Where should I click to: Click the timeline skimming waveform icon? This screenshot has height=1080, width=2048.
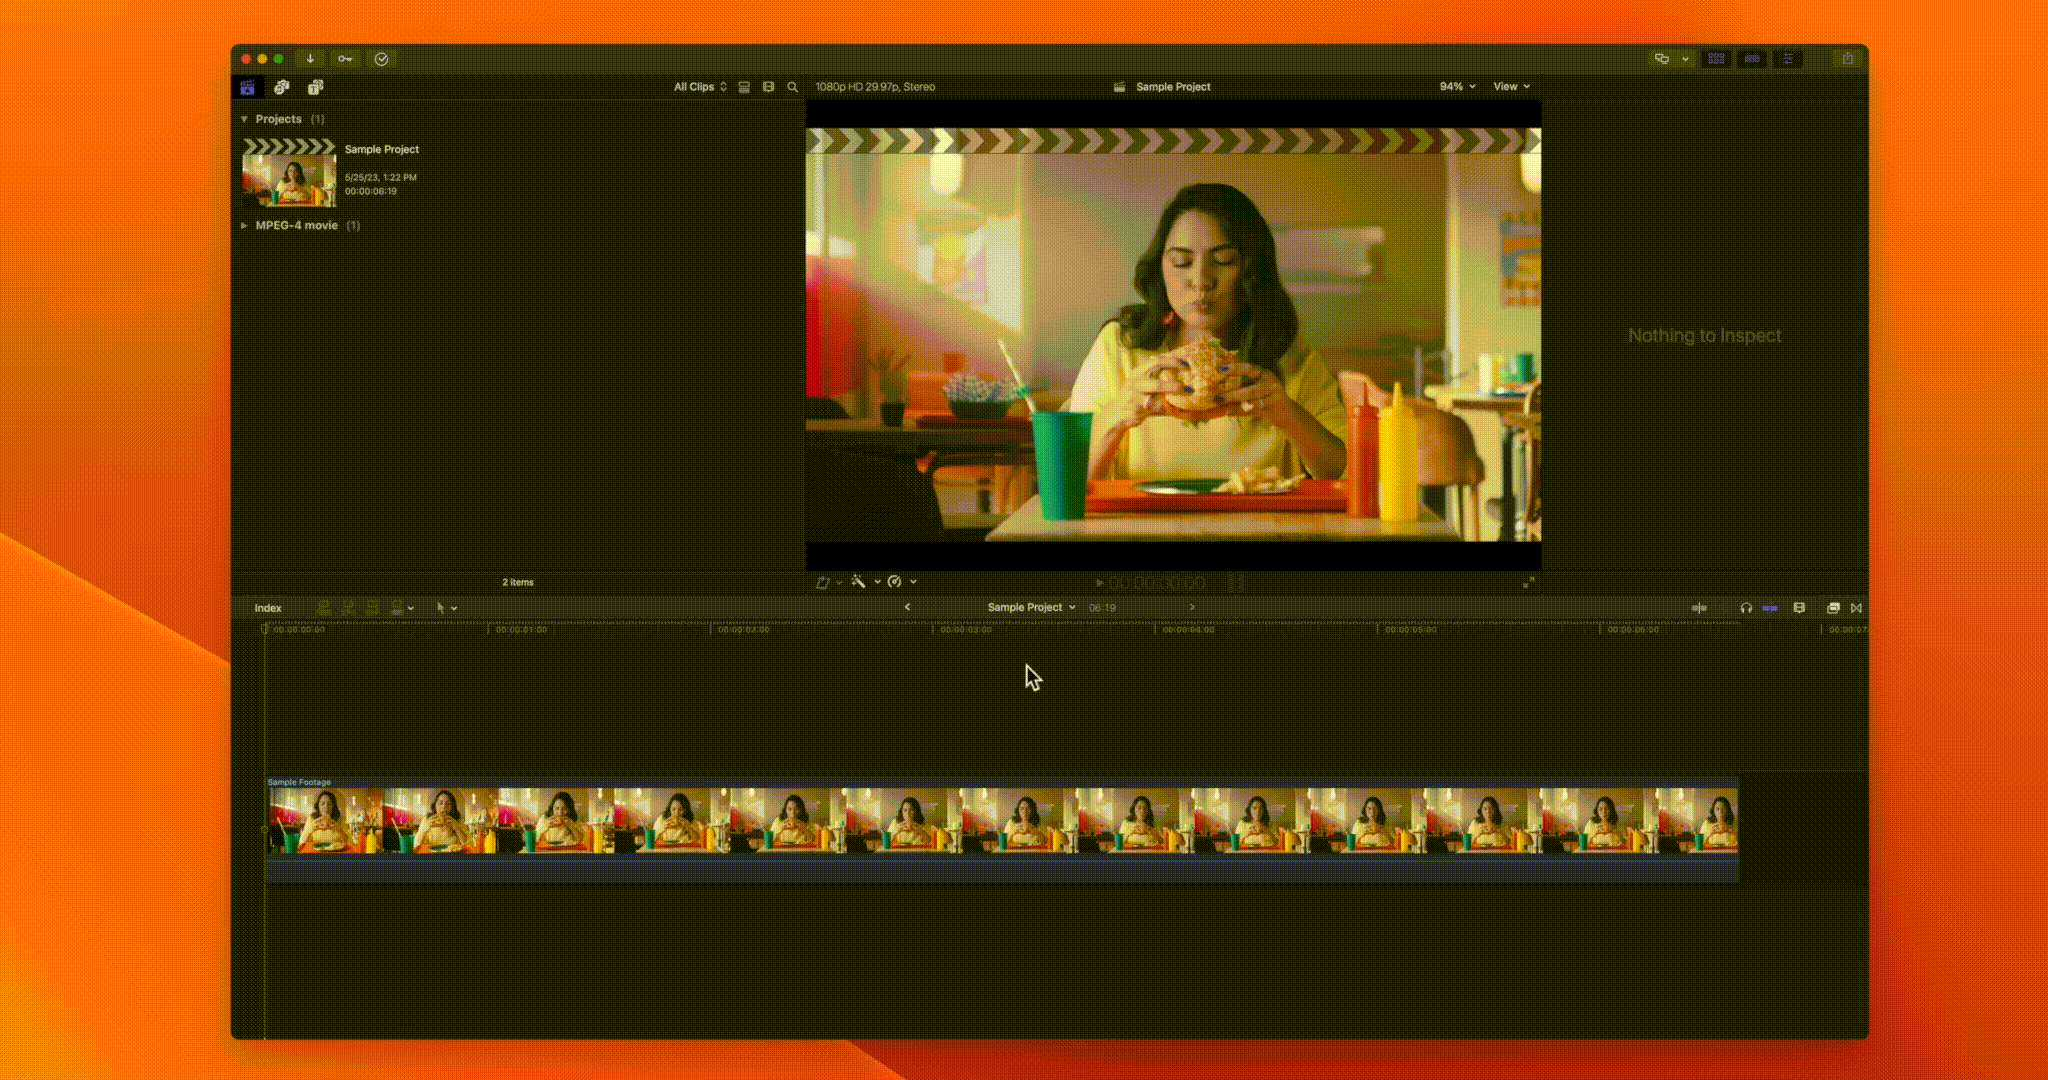click(1699, 608)
